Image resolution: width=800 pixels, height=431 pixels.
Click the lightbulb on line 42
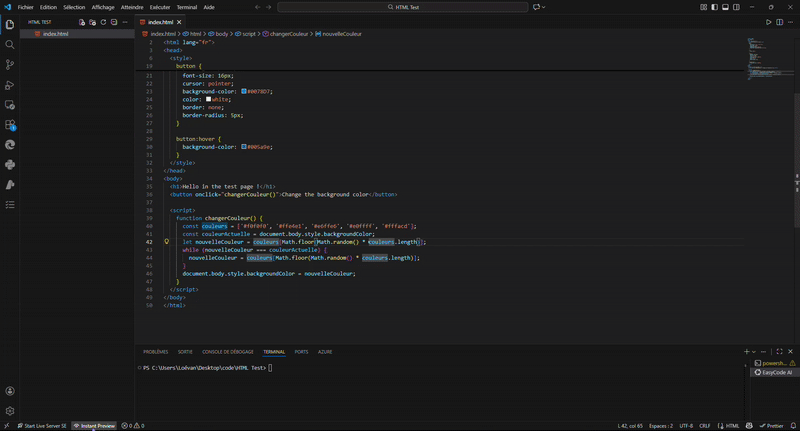(166, 242)
